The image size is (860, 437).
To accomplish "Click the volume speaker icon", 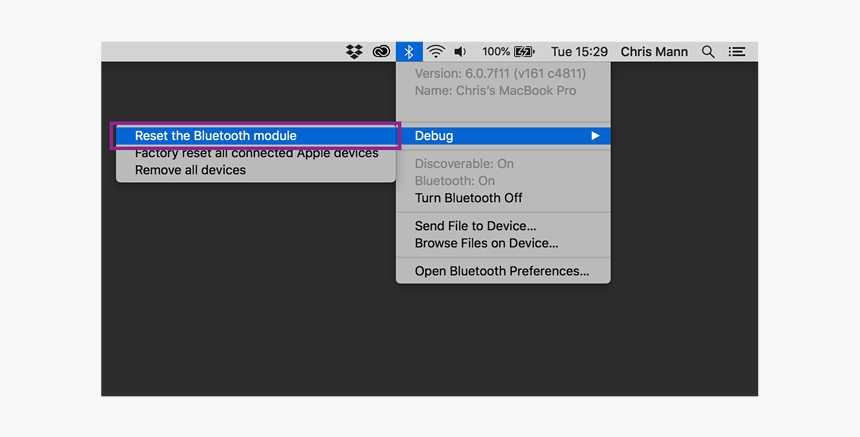I will tap(460, 52).
